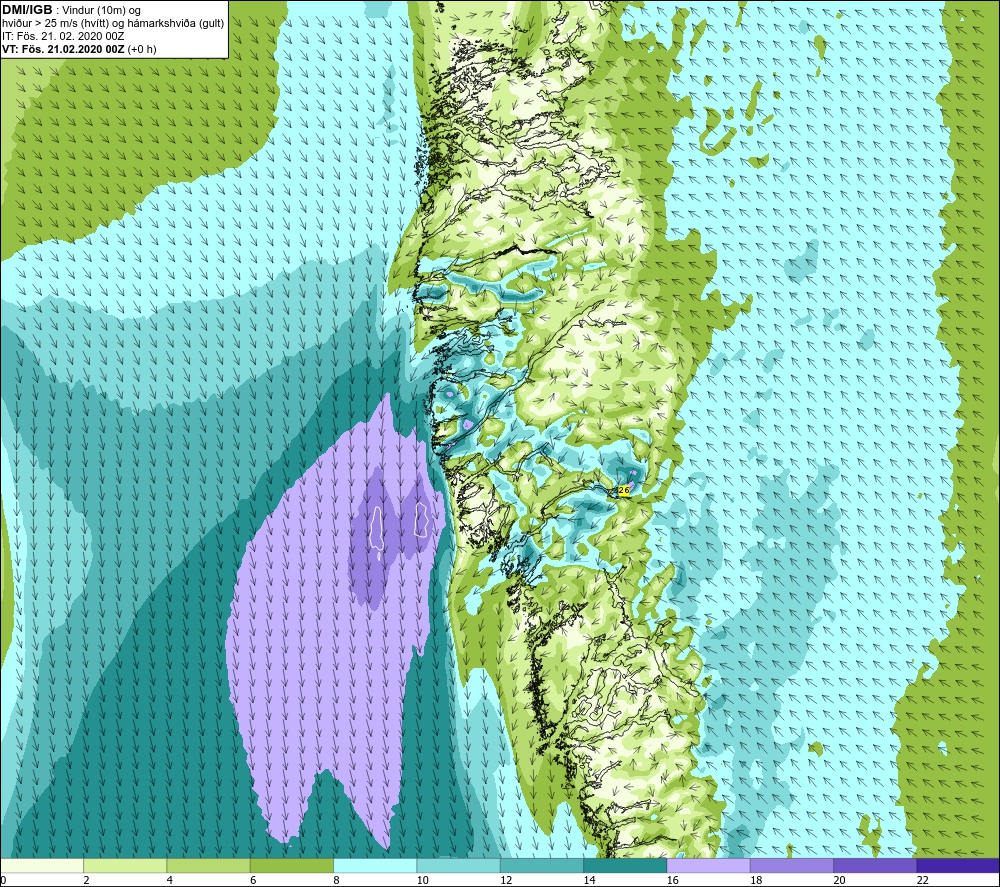Click the 20–22 m/s violet swatch
This screenshot has height=887, width=1000.
click(x=875, y=866)
